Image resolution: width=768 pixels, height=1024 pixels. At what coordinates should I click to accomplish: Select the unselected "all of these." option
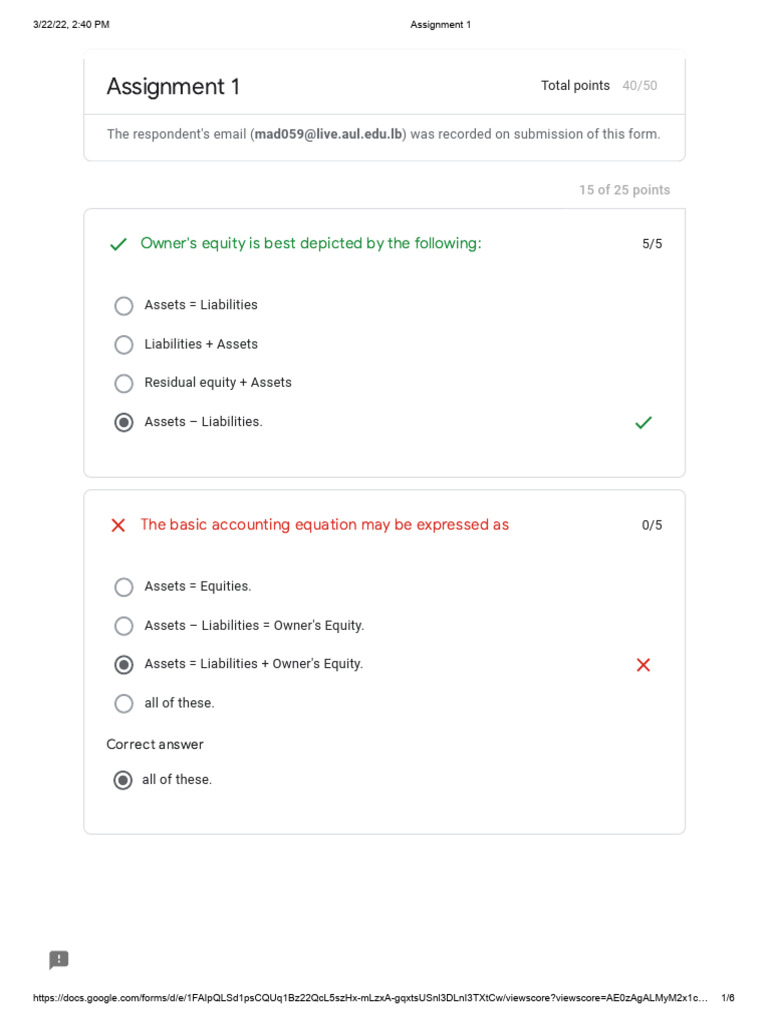(x=124, y=704)
